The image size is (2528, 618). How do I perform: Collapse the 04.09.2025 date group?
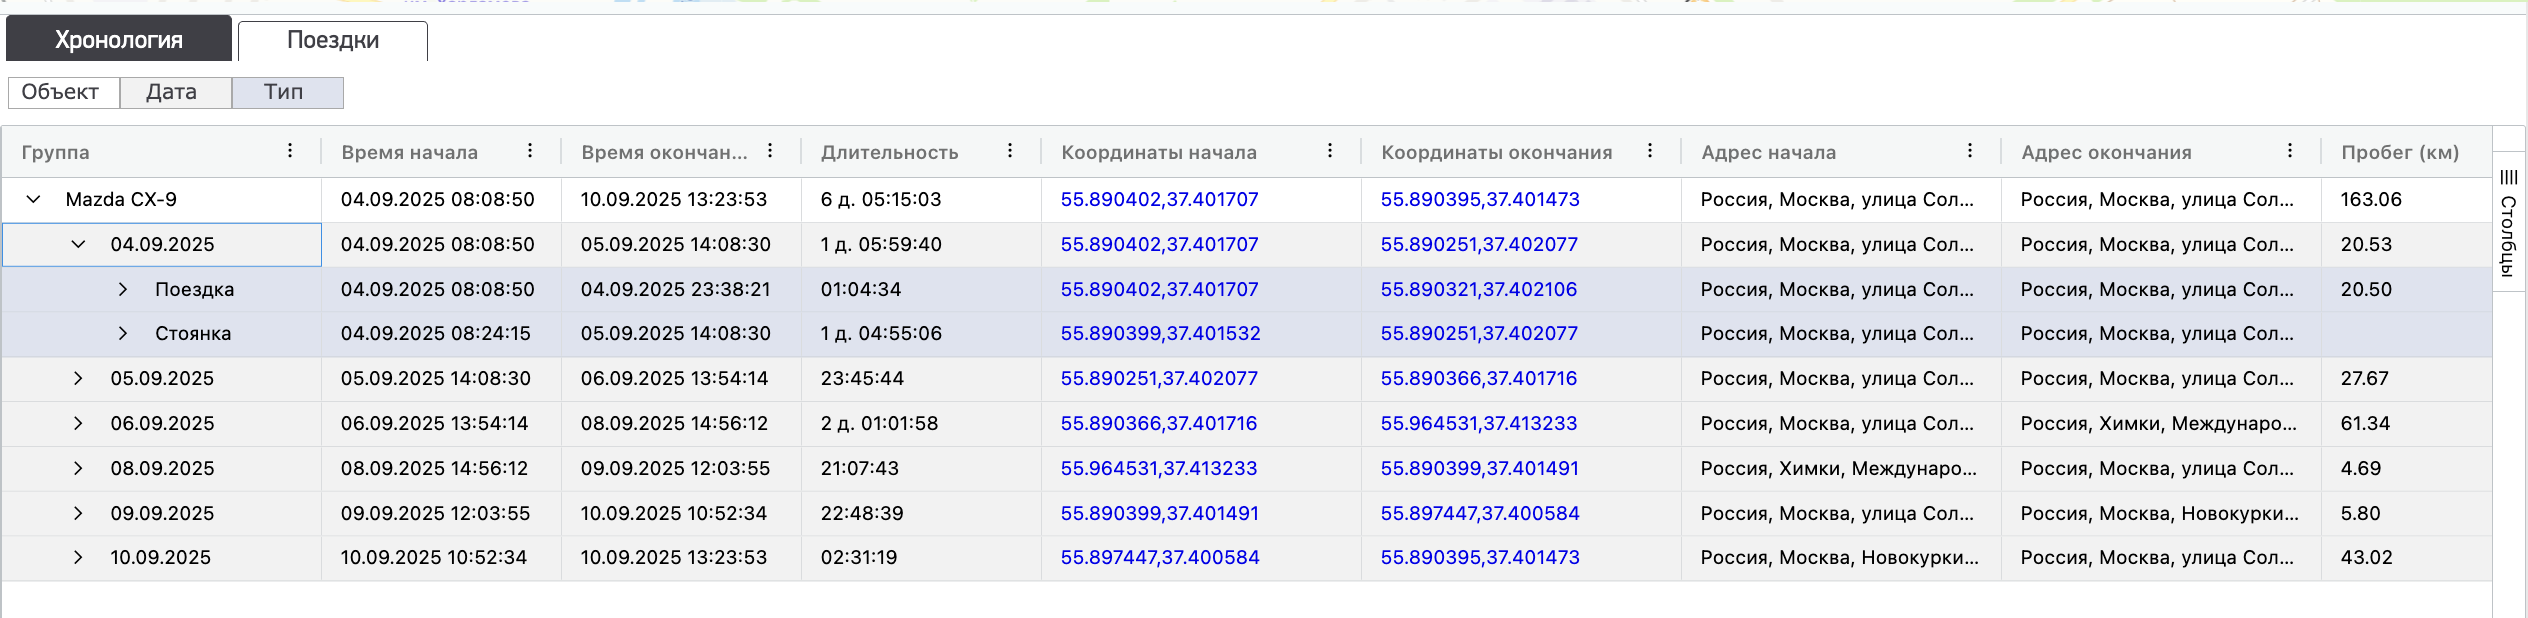pyautogui.click(x=78, y=244)
